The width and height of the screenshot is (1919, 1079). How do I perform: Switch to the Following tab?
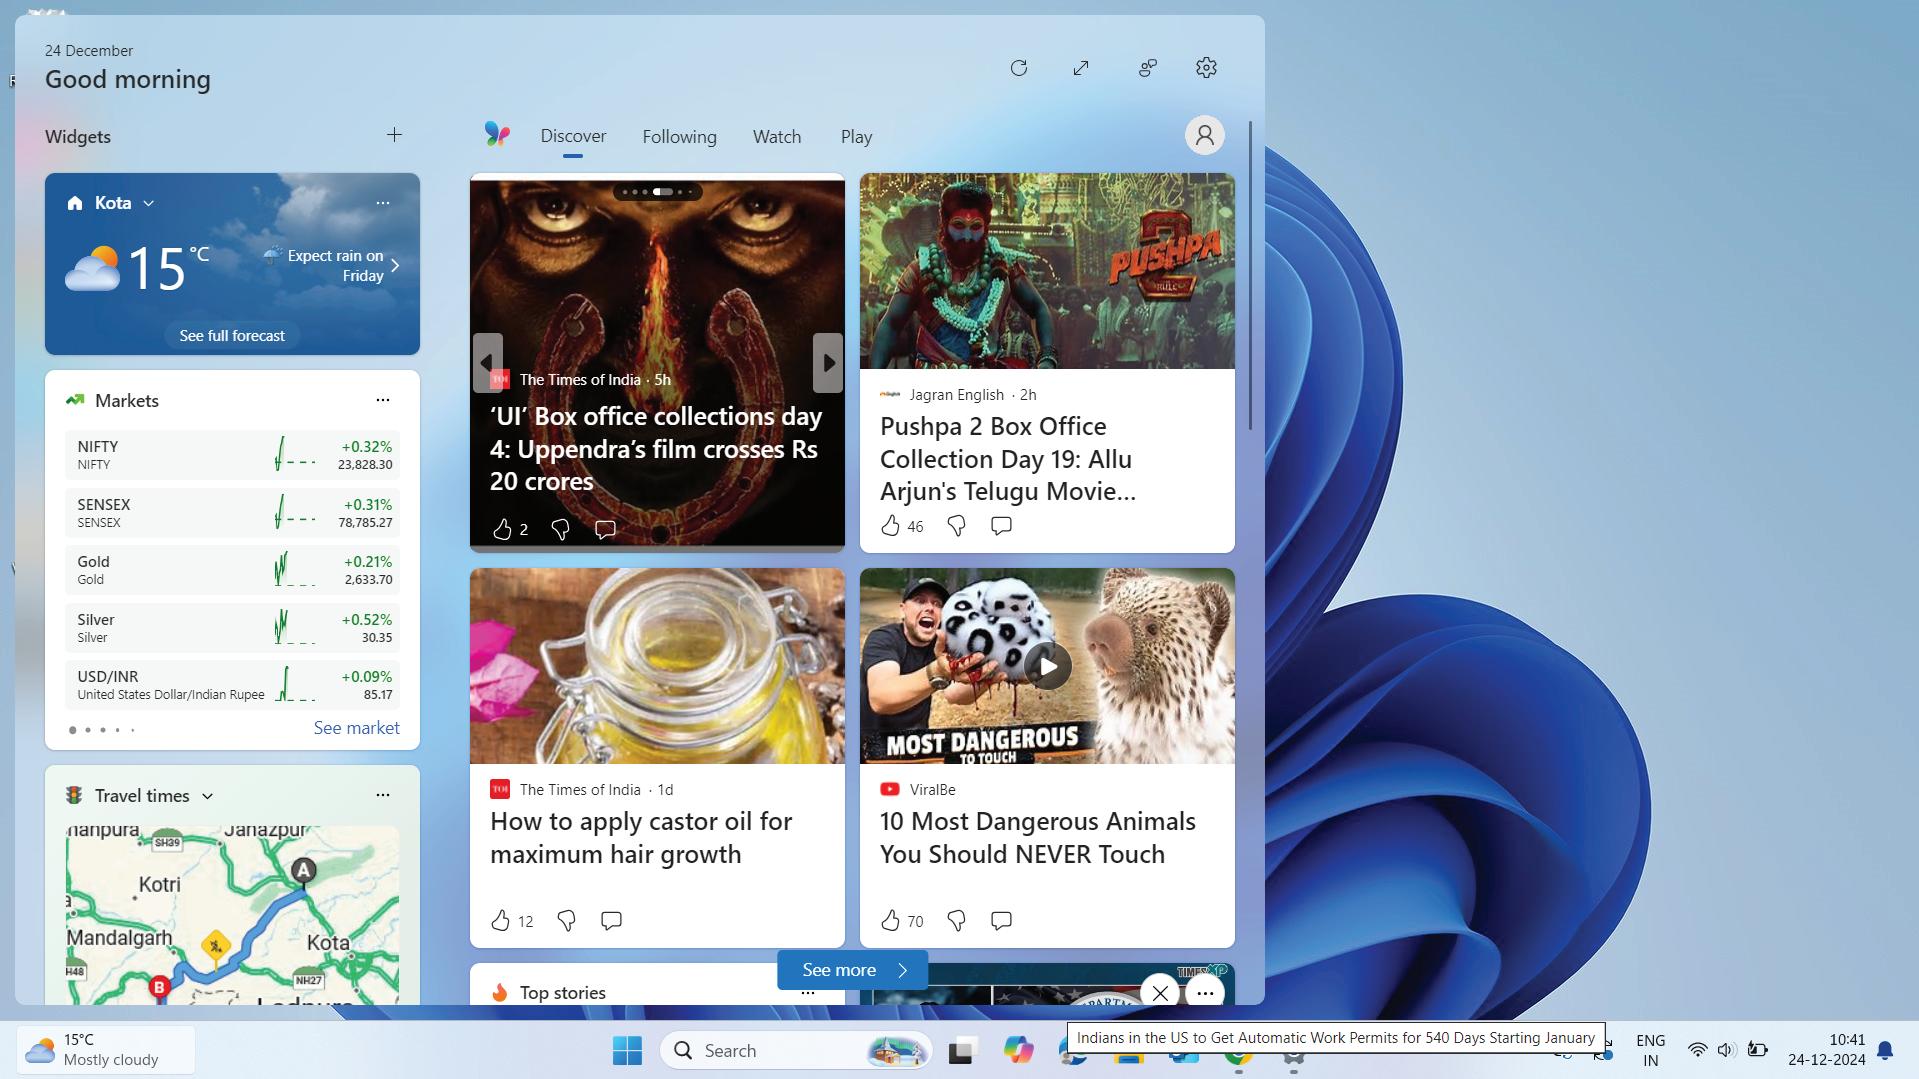(x=679, y=137)
